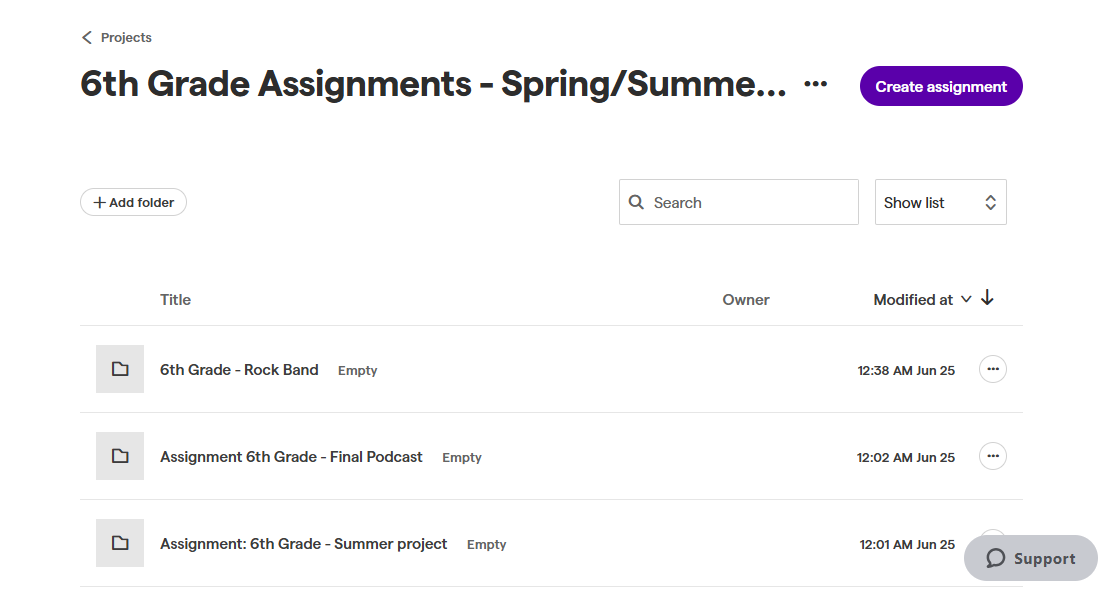This screenshot has height=592, width=1101.
Task: Click the Create assignment button
Action: 941,86
